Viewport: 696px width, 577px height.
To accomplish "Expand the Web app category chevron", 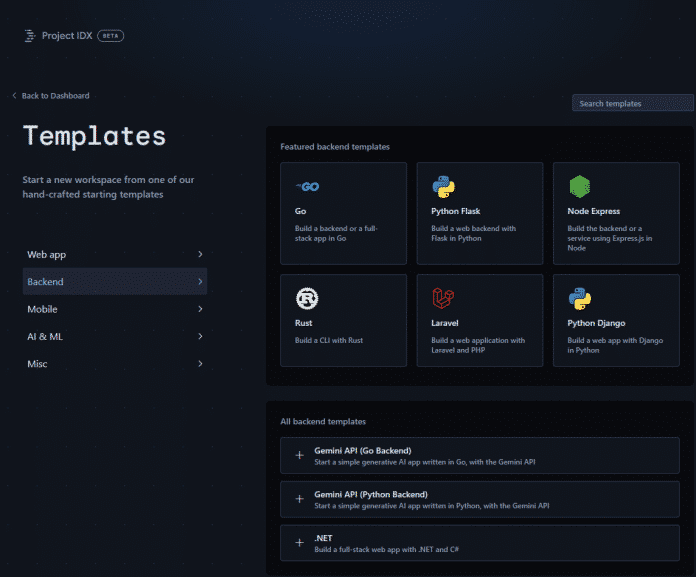I will tap(200, 254).
